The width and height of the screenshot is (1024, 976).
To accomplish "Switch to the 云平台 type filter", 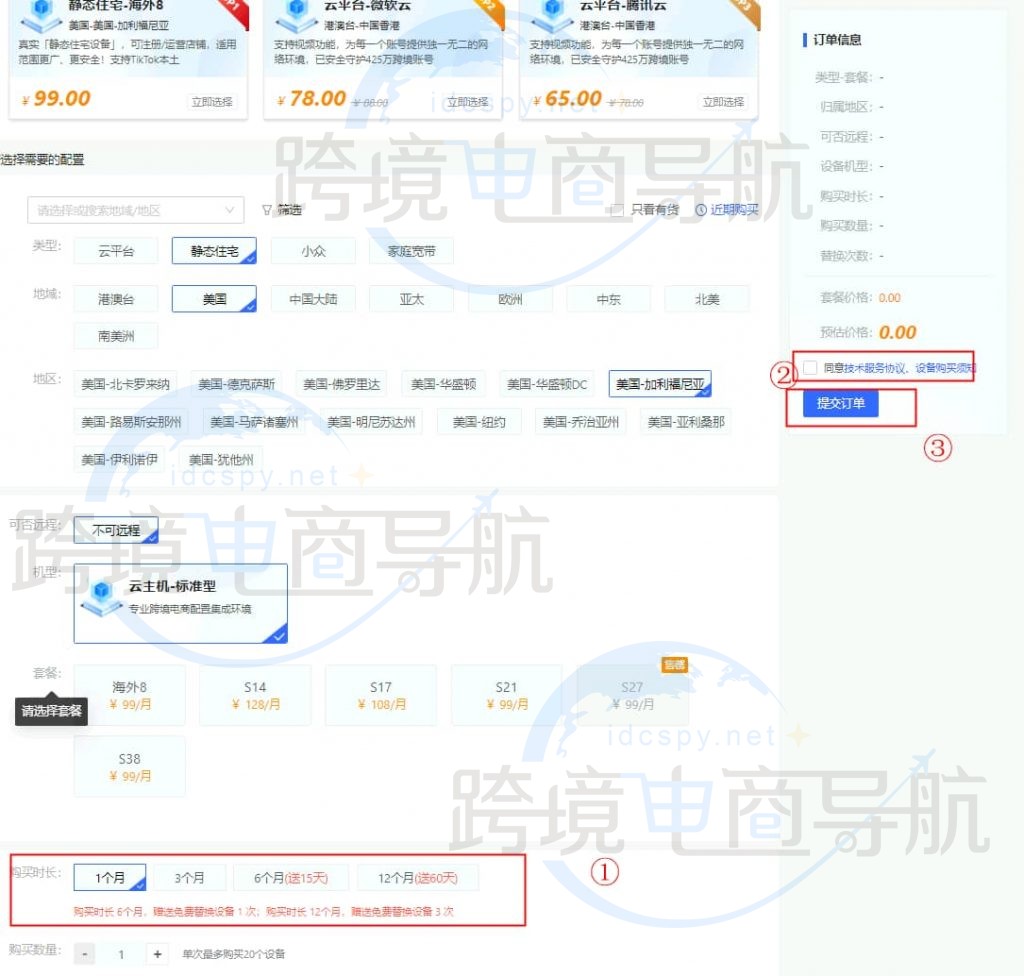I will (115, 251).
